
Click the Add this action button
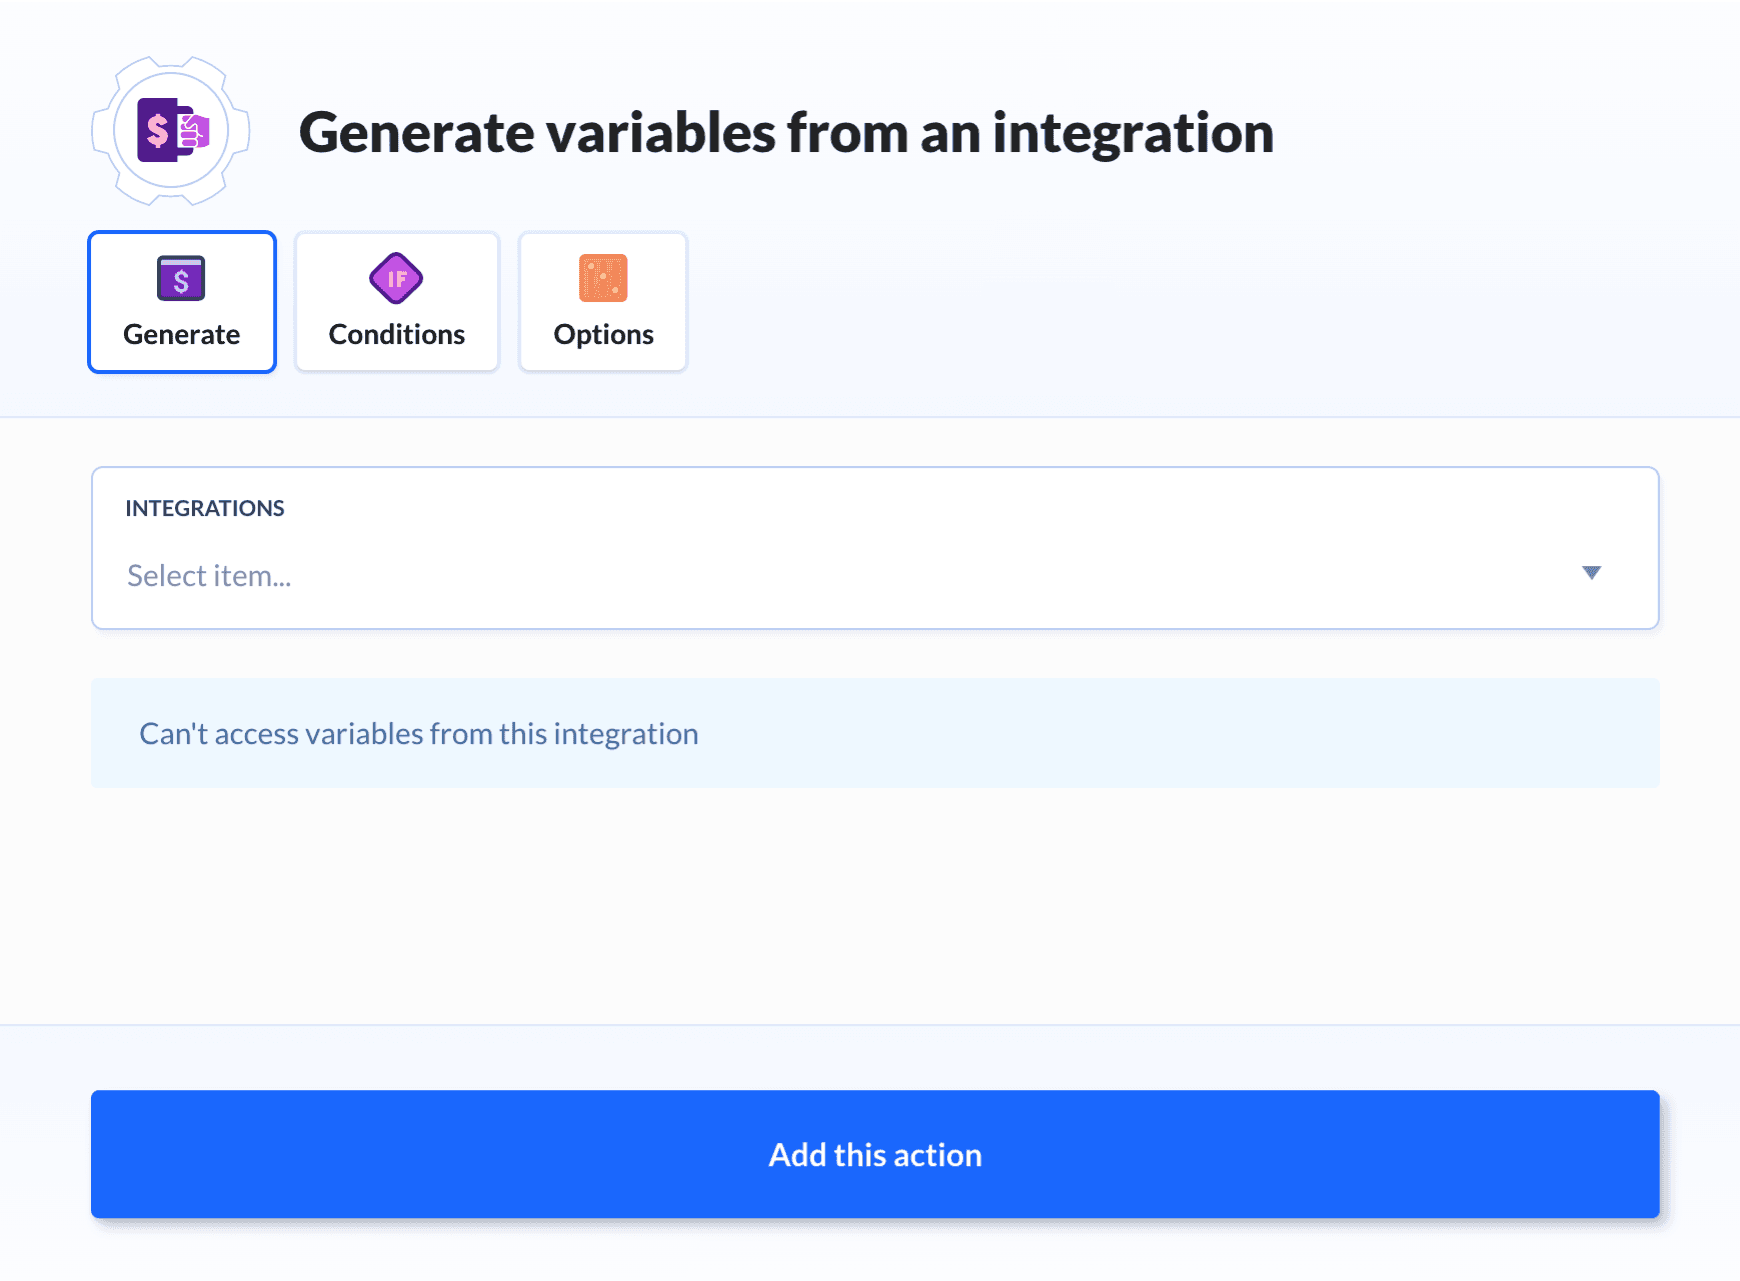875,1154
